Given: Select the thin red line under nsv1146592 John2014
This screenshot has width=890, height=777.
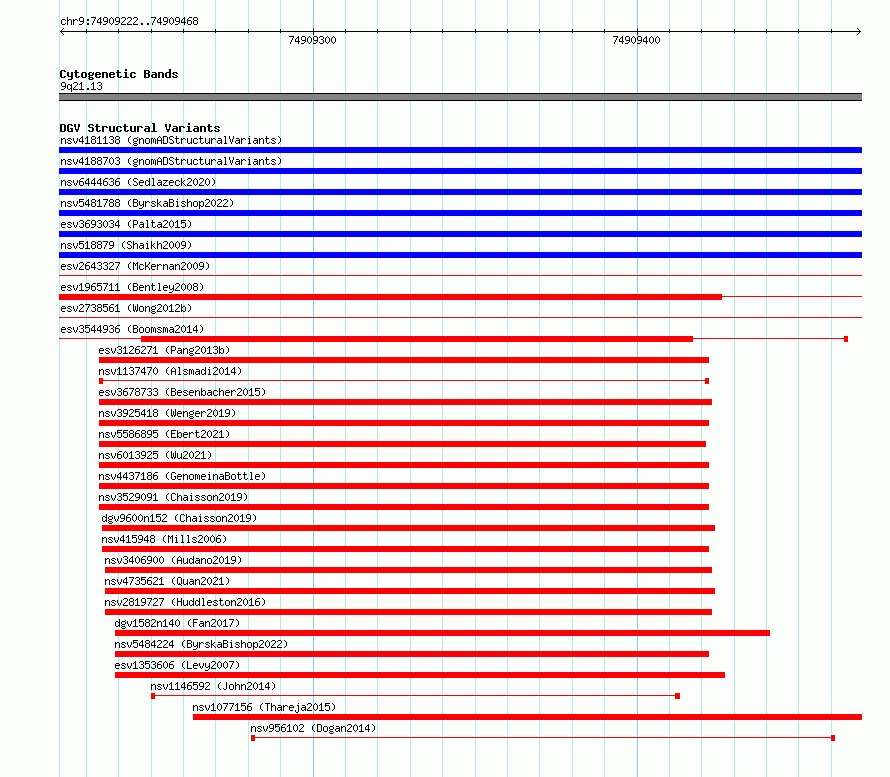Looking at the screenshot, I should [415, 696].
